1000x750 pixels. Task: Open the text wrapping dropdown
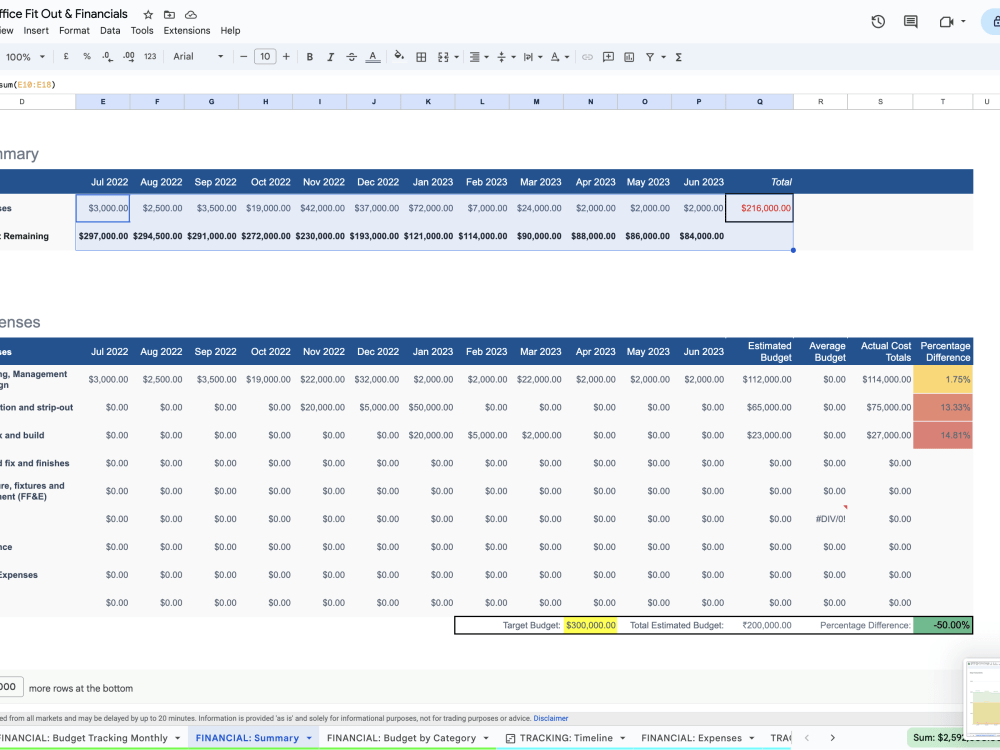click(541, 56)
